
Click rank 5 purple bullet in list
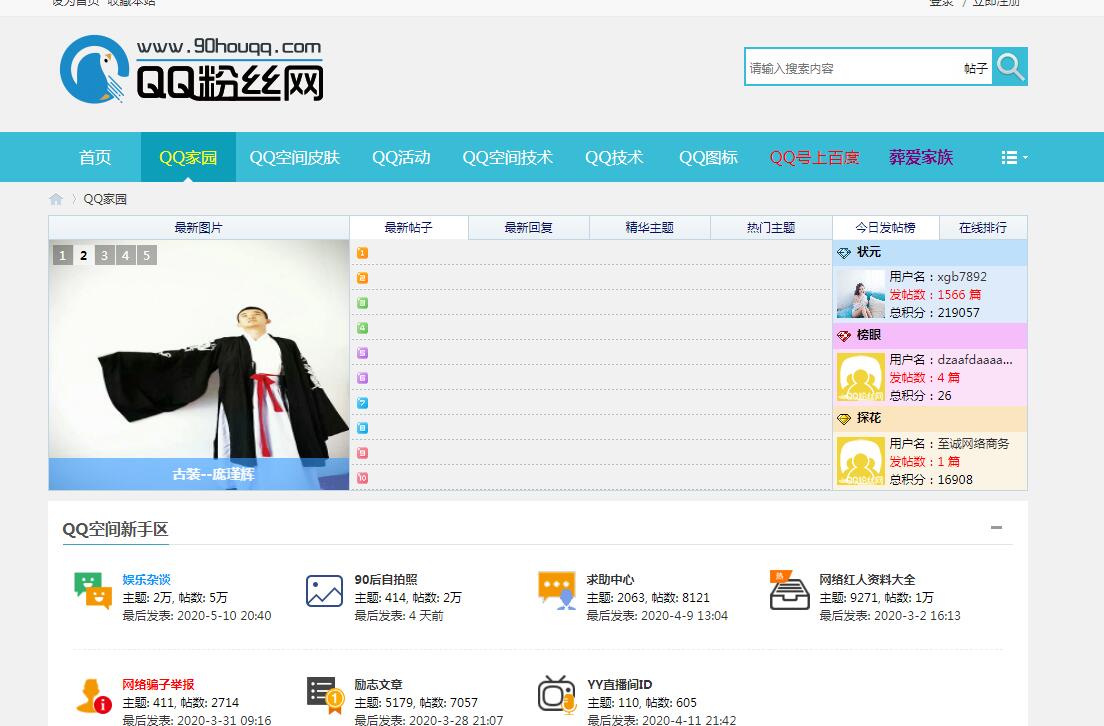[x=363, y=353]
